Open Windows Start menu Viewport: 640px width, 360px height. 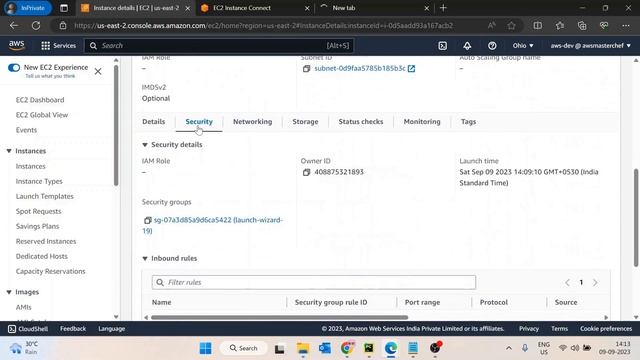click(x=205, y=348)
